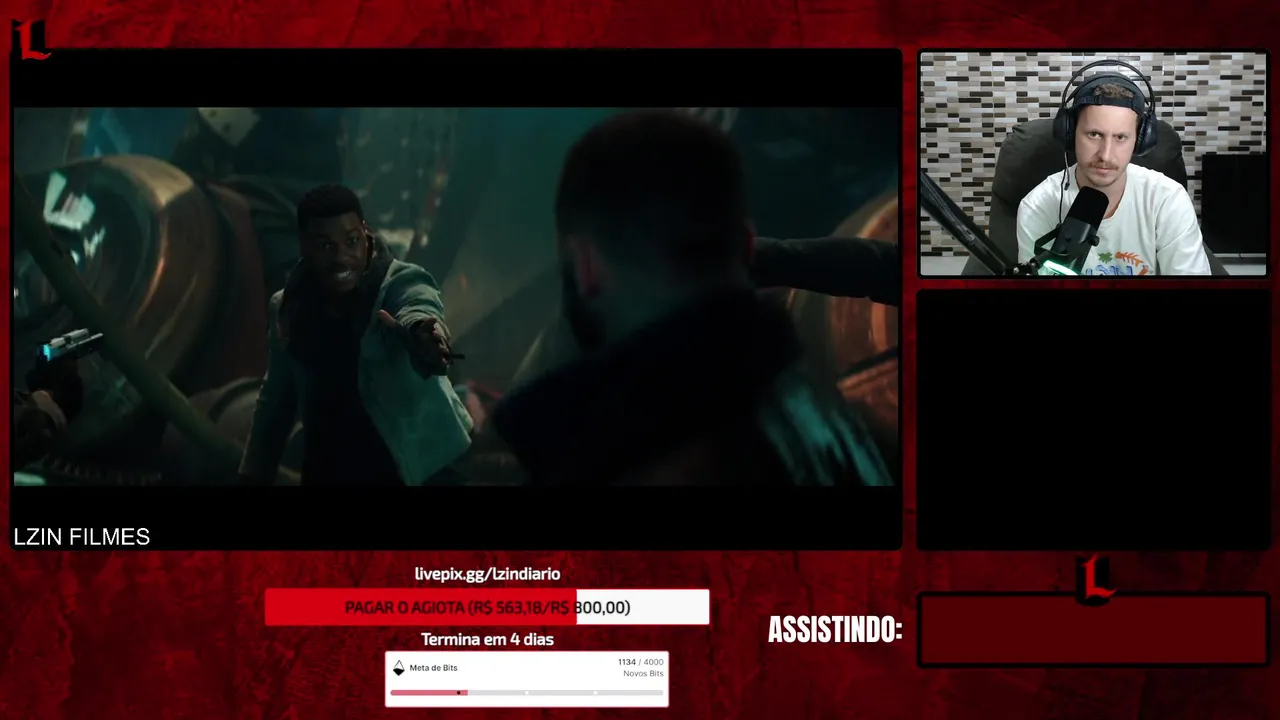1280x720 pixels.
Task: Open the livepix.gg/lzindiario link text
Action: click(487, 574)
